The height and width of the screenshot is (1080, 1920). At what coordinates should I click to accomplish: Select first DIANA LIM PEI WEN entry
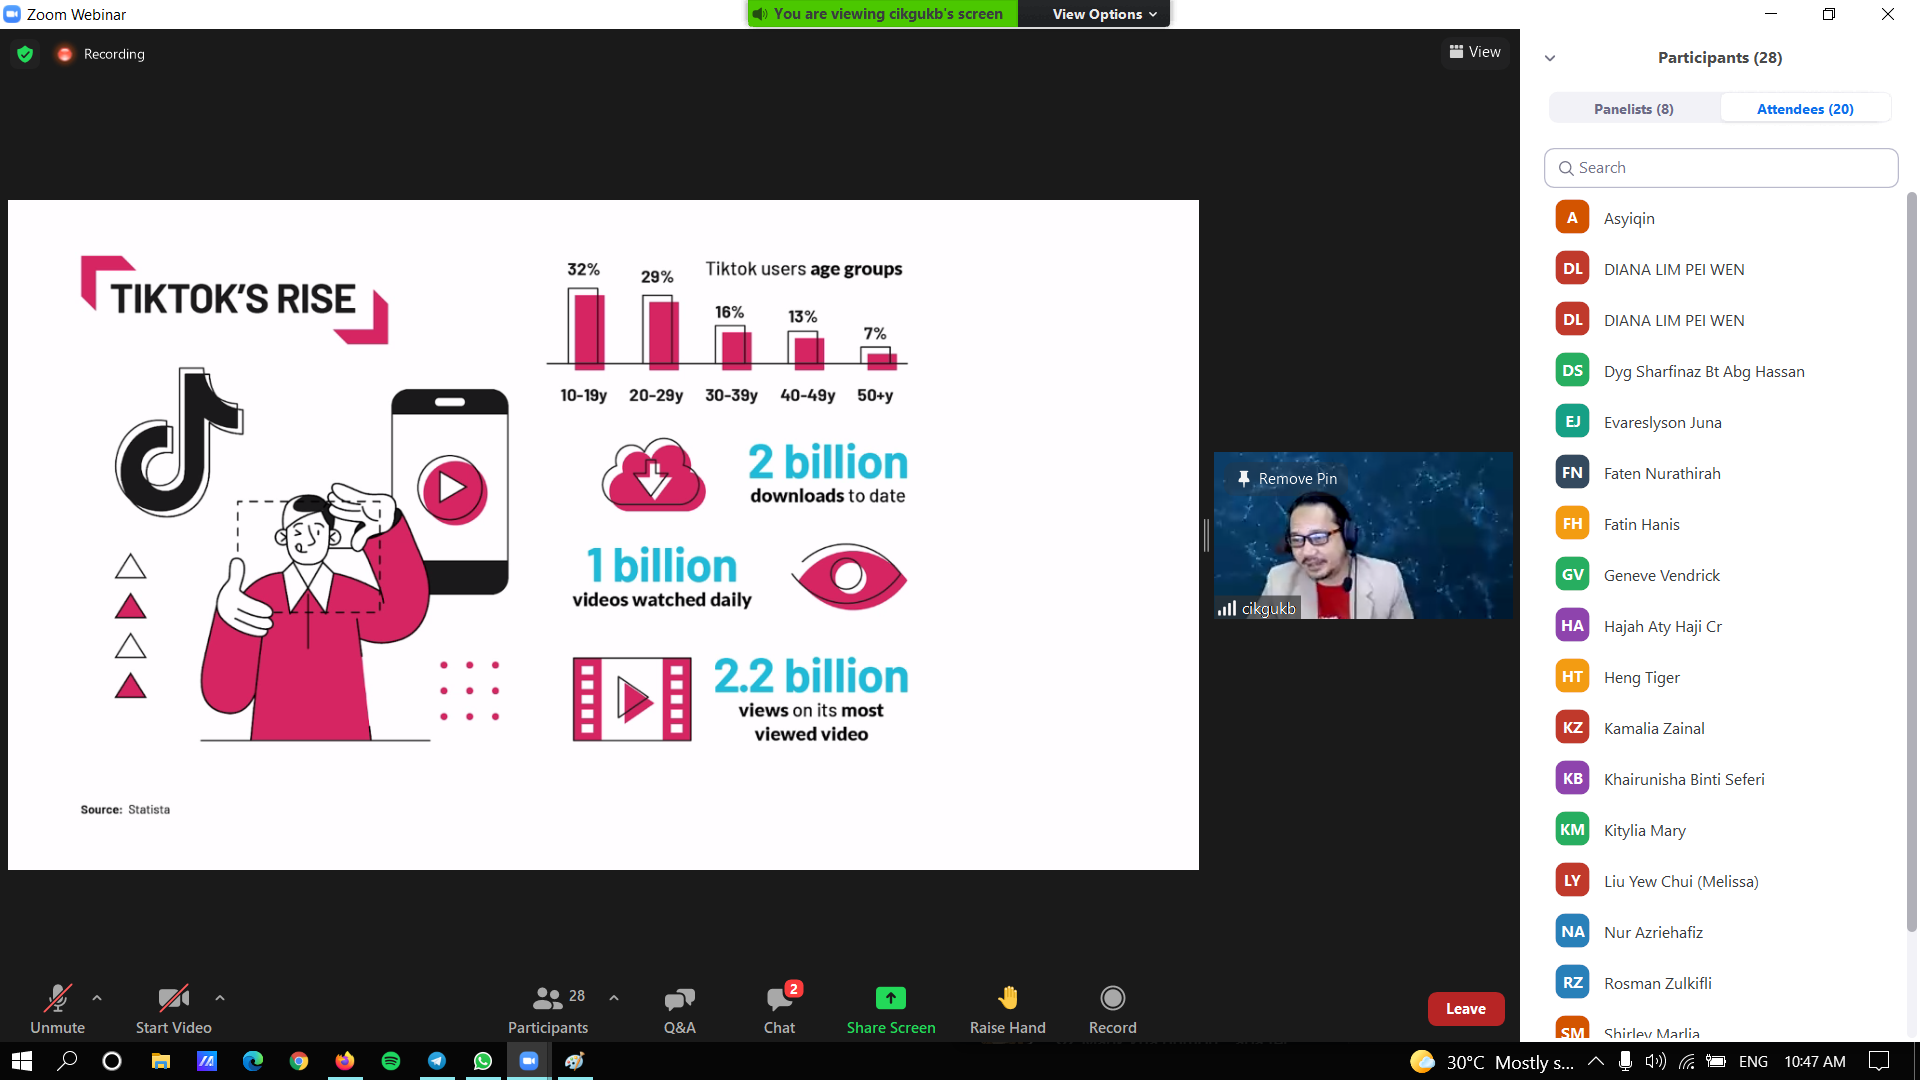[x=1720, y=269]
